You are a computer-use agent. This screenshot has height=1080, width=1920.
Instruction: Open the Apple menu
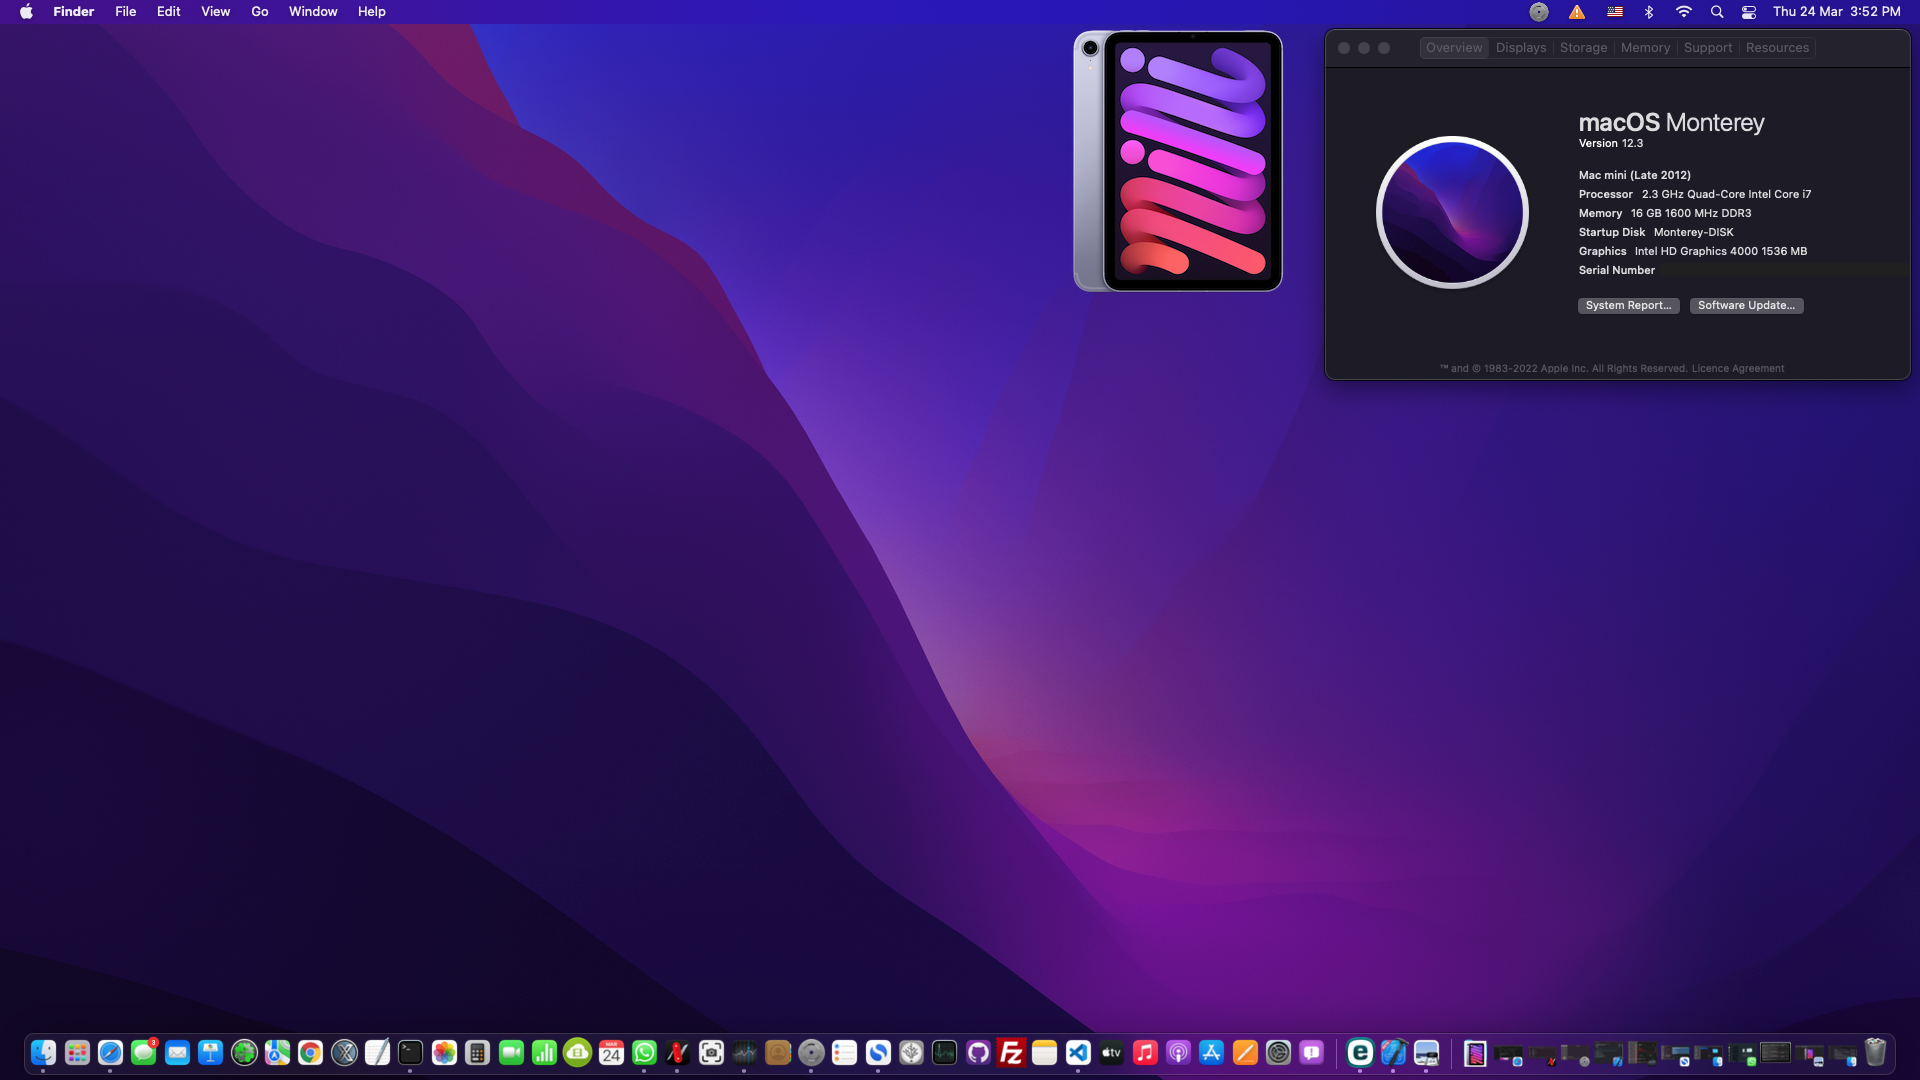point(26,12)
